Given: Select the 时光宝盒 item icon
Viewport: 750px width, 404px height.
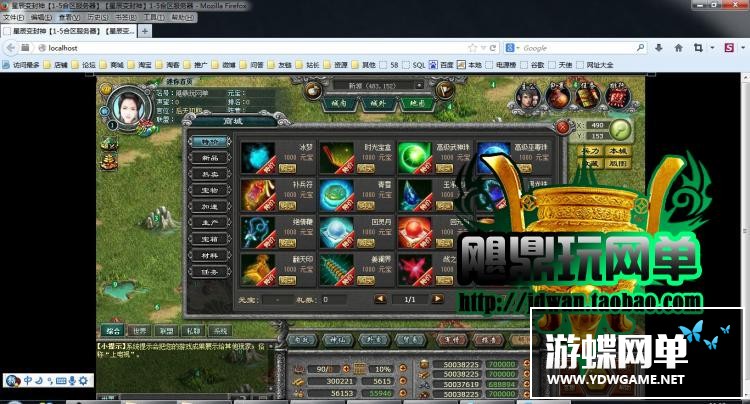Looking at the screenshot, I should 337,157.
